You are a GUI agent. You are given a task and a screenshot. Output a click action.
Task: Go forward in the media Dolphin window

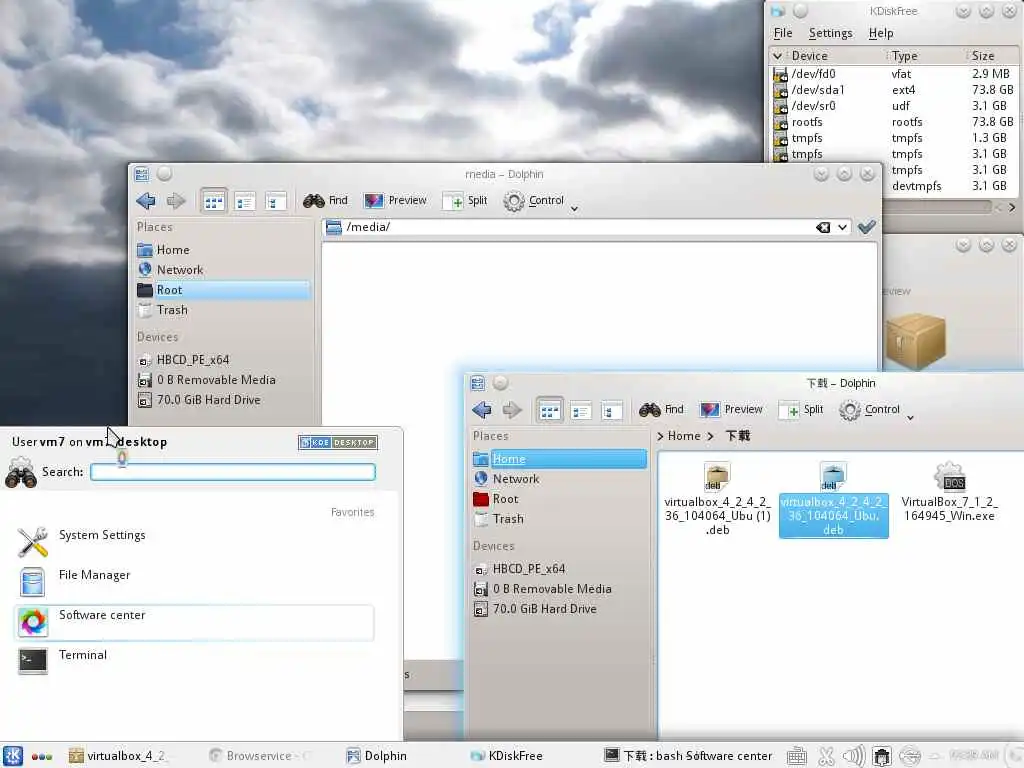click(x=176, y=201)
